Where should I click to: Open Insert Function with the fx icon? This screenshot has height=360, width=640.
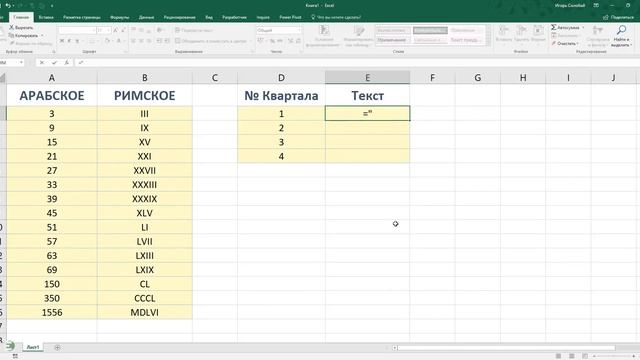67,62
